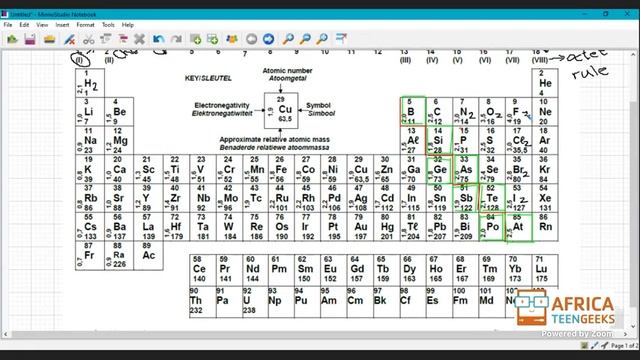Click the pink Paste icon in toolbar
Viewport: 640px width, 360px height.
coord(122,39)
